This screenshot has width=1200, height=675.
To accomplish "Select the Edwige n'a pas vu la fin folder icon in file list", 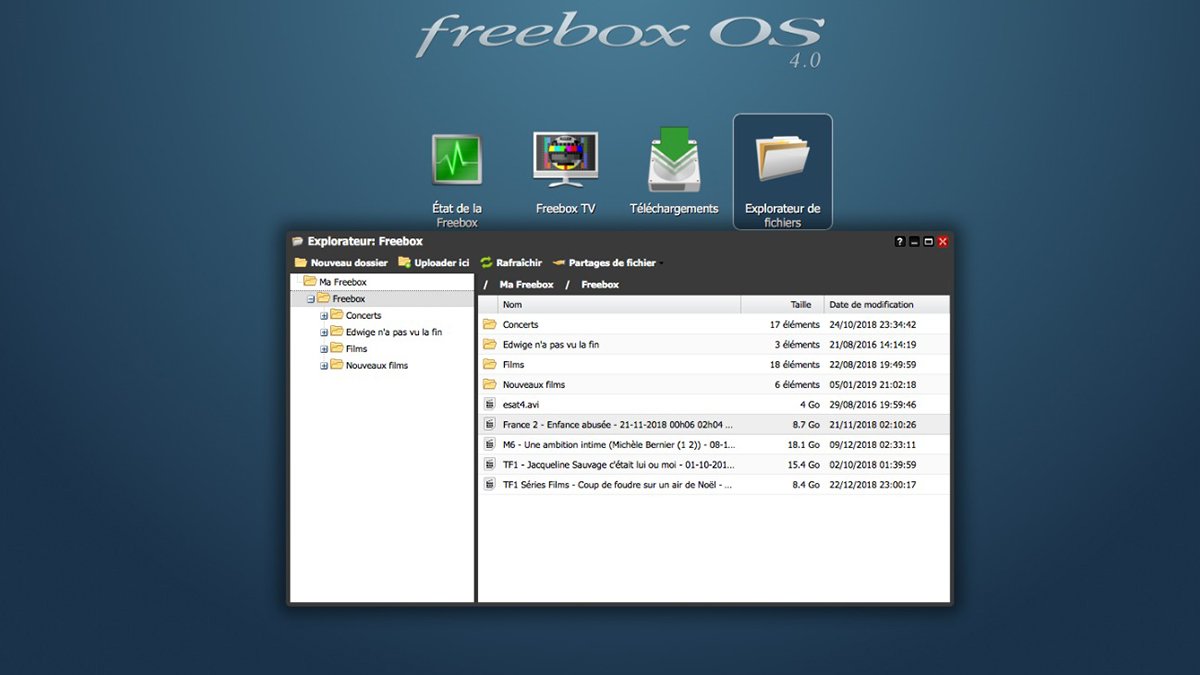I will click(x=489, y=344).
